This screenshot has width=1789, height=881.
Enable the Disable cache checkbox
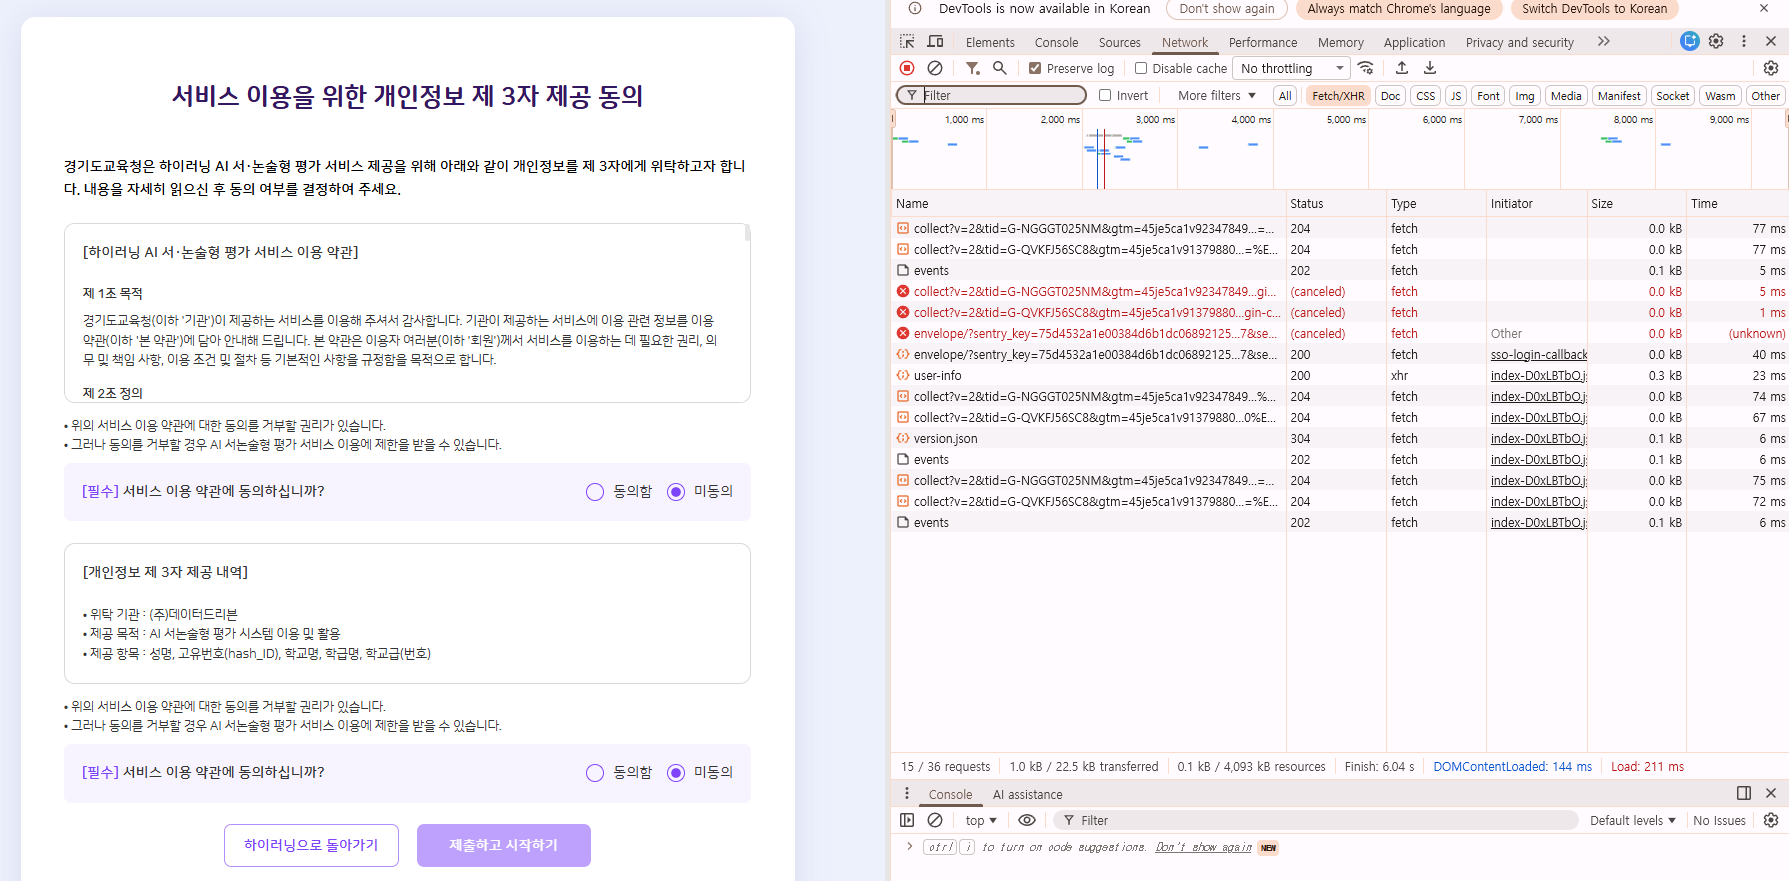pos(1141,68)
